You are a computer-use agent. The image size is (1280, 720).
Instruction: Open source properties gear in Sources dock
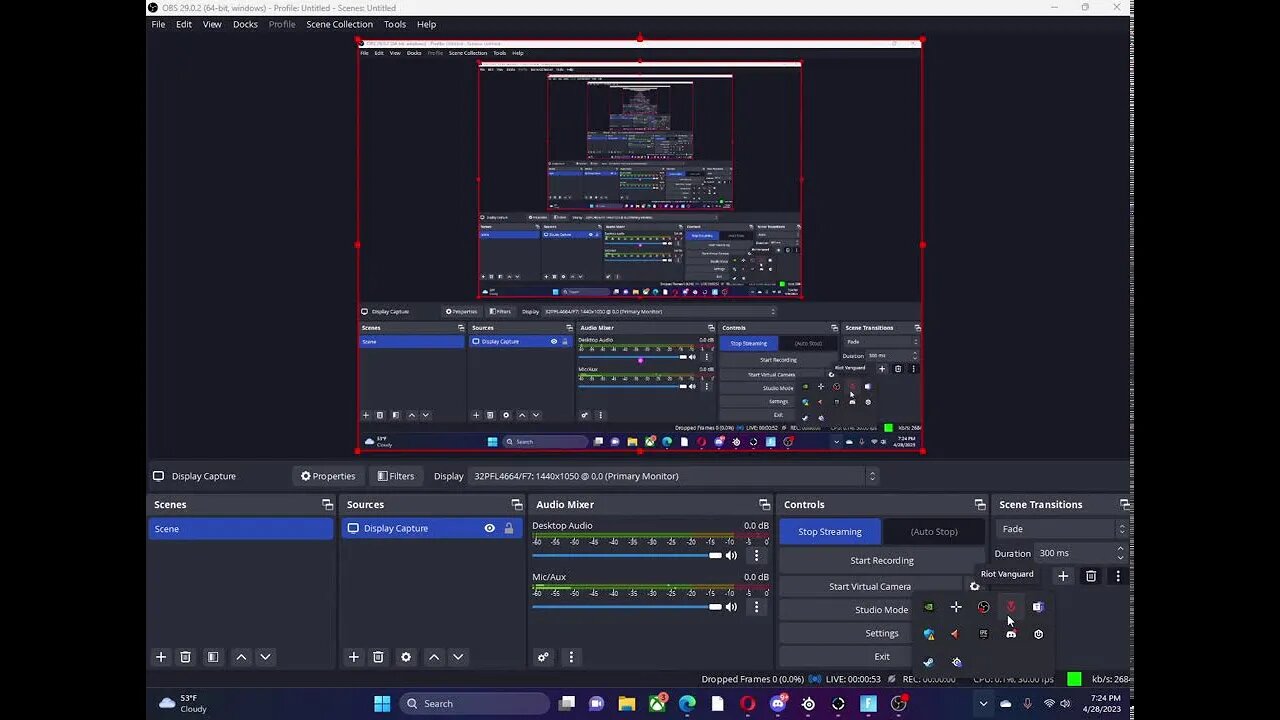405,657
